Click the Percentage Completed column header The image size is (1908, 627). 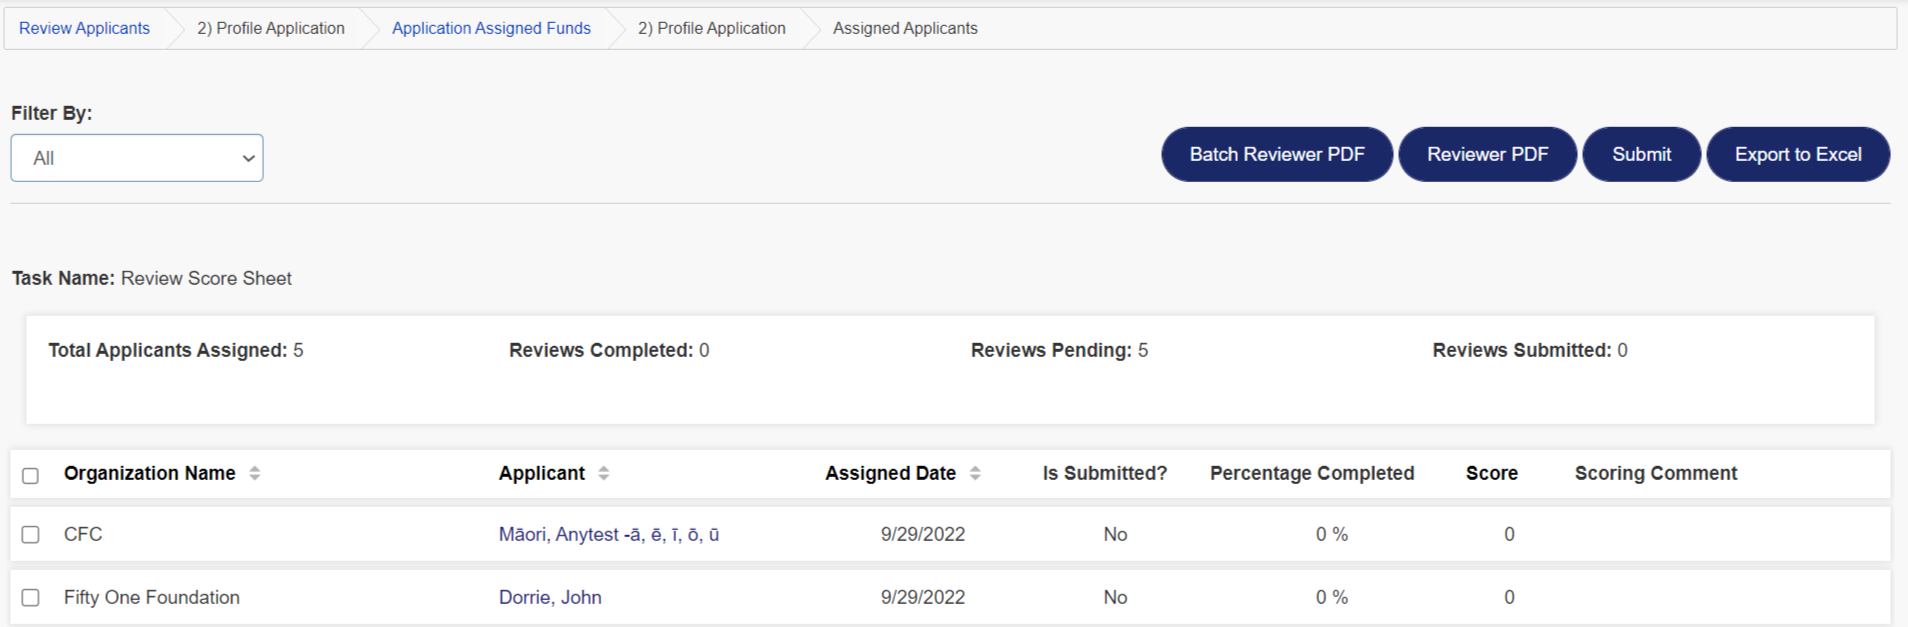[1311, 473]
